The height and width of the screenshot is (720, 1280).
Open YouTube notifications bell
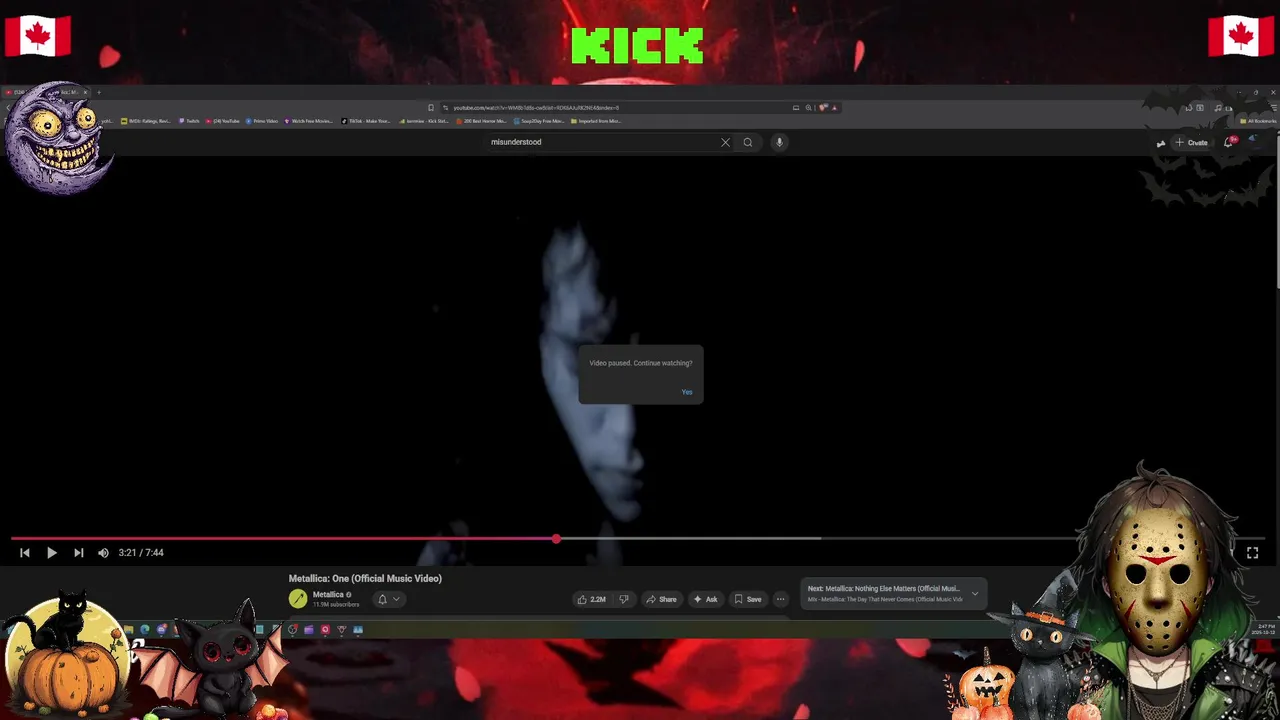[1229, 142]
